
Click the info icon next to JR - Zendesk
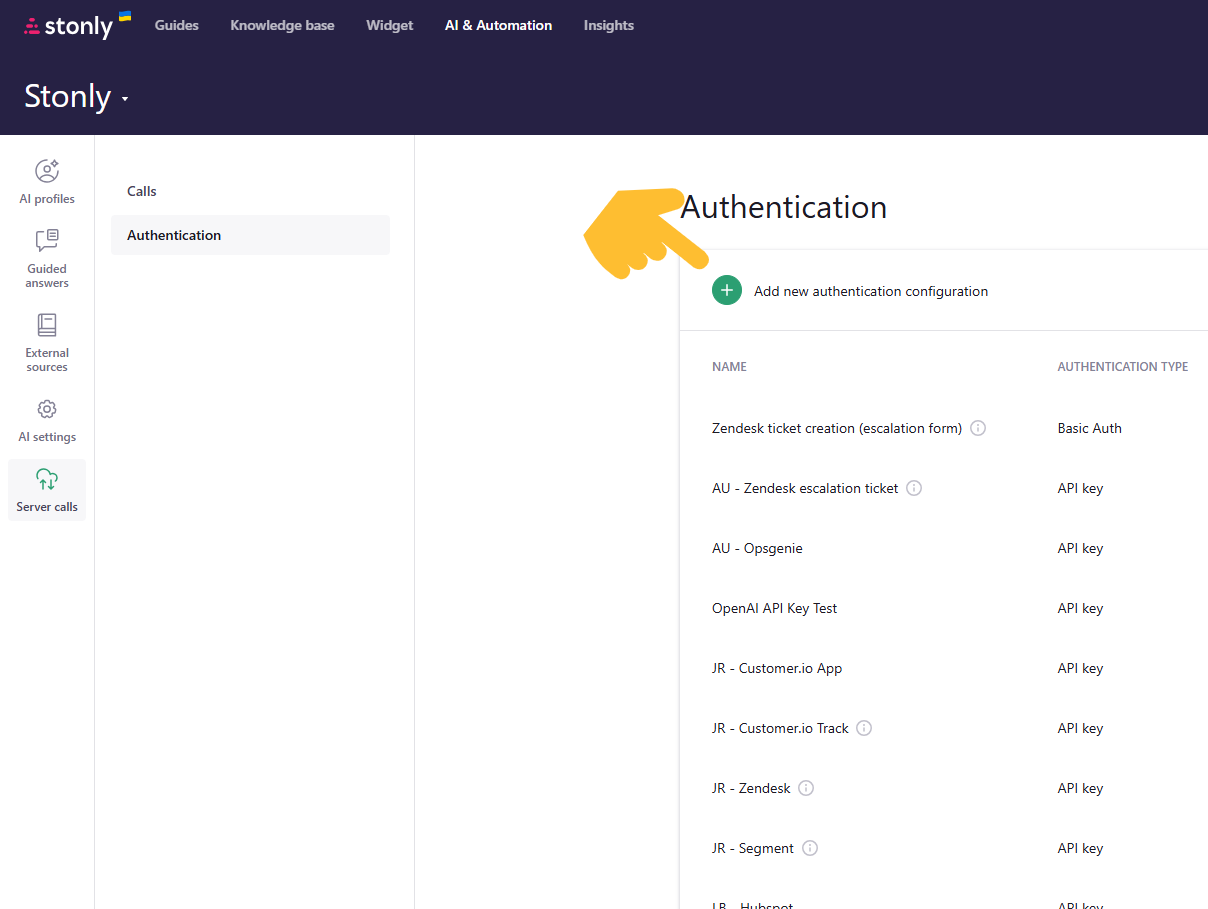coord(806,788)
